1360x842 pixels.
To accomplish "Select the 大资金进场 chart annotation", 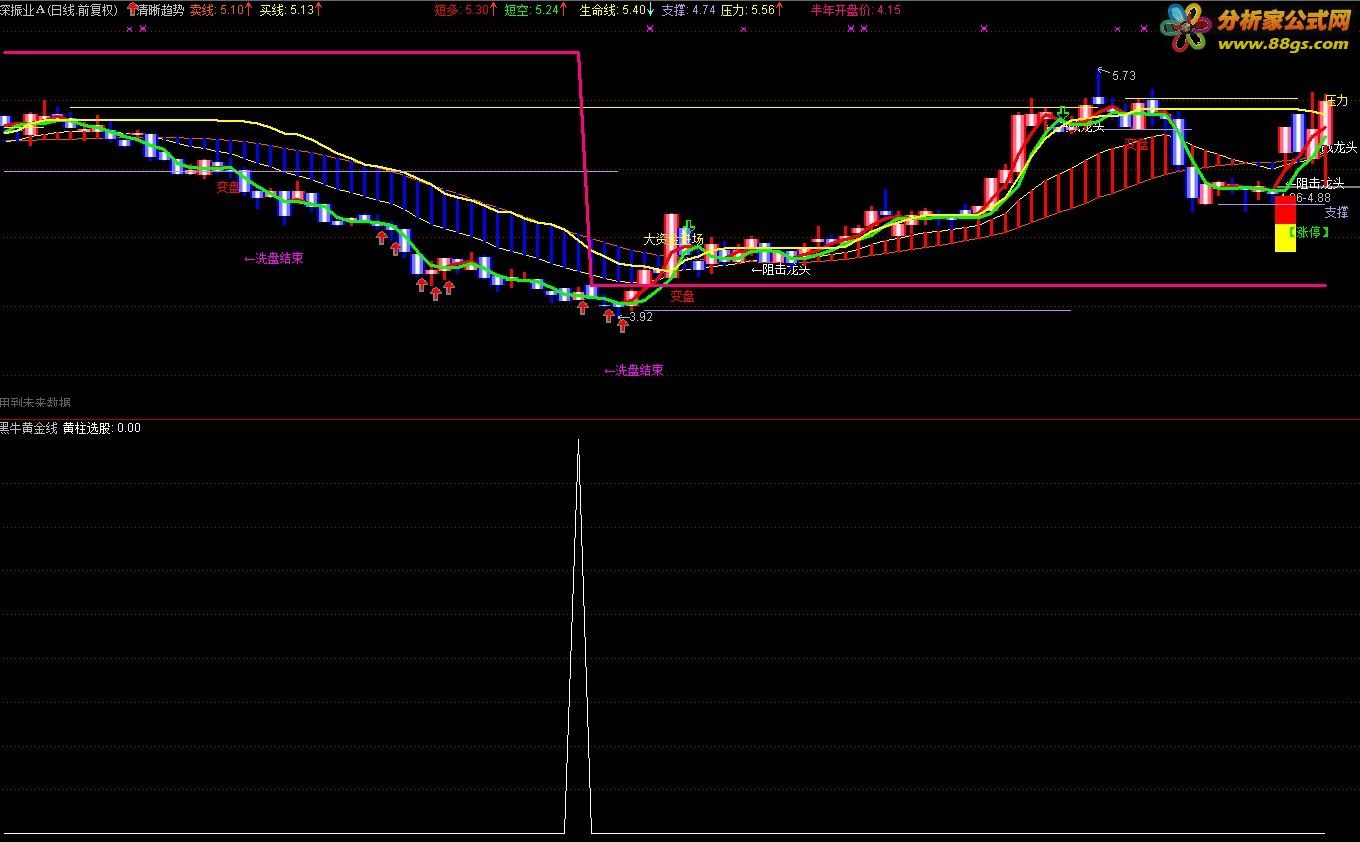I will point(673,239).
